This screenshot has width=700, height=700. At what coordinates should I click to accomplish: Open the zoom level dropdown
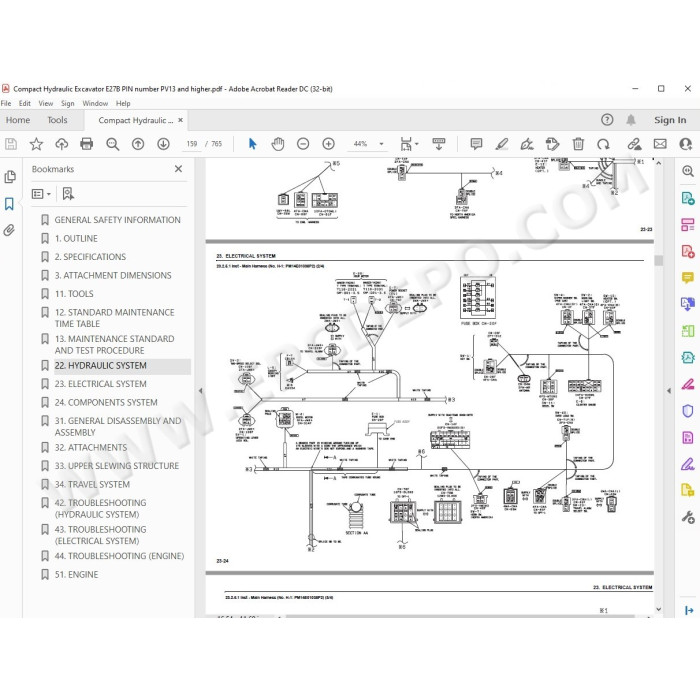pyautogui.click(x=381, y=144)
